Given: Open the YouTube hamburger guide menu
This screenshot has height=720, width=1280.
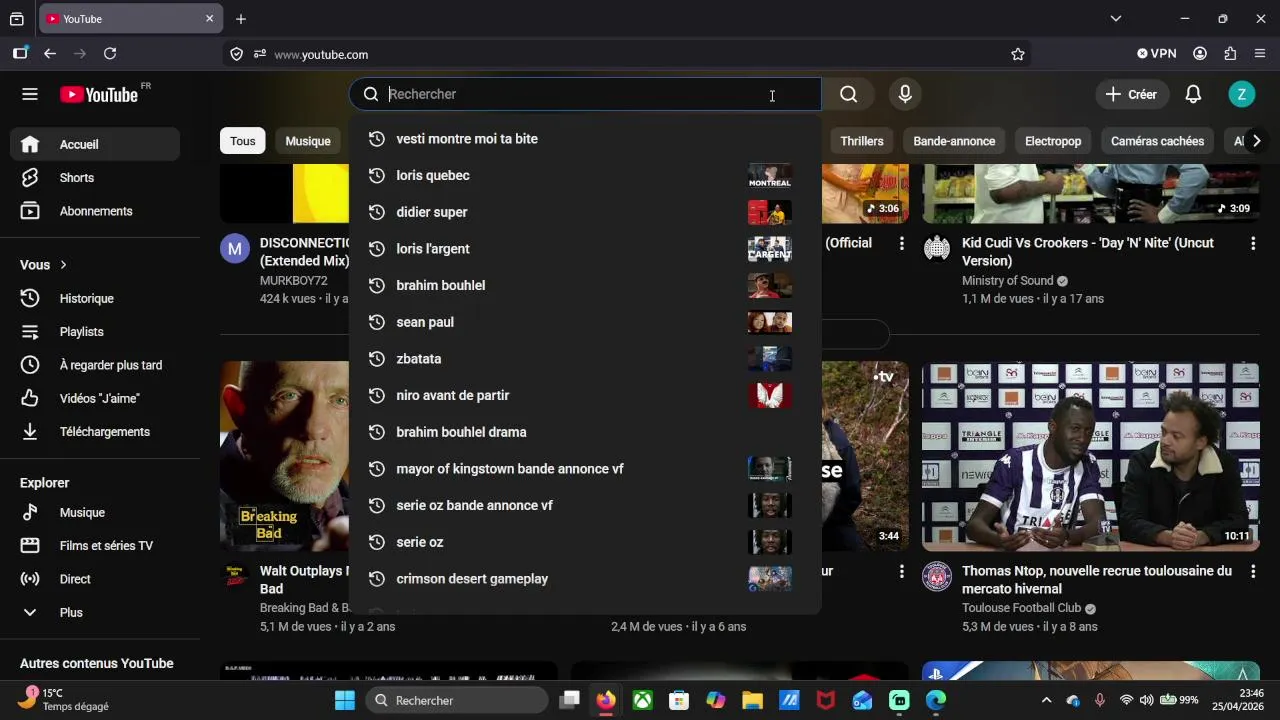Looking at the screenshot, I should pos(30,94).
